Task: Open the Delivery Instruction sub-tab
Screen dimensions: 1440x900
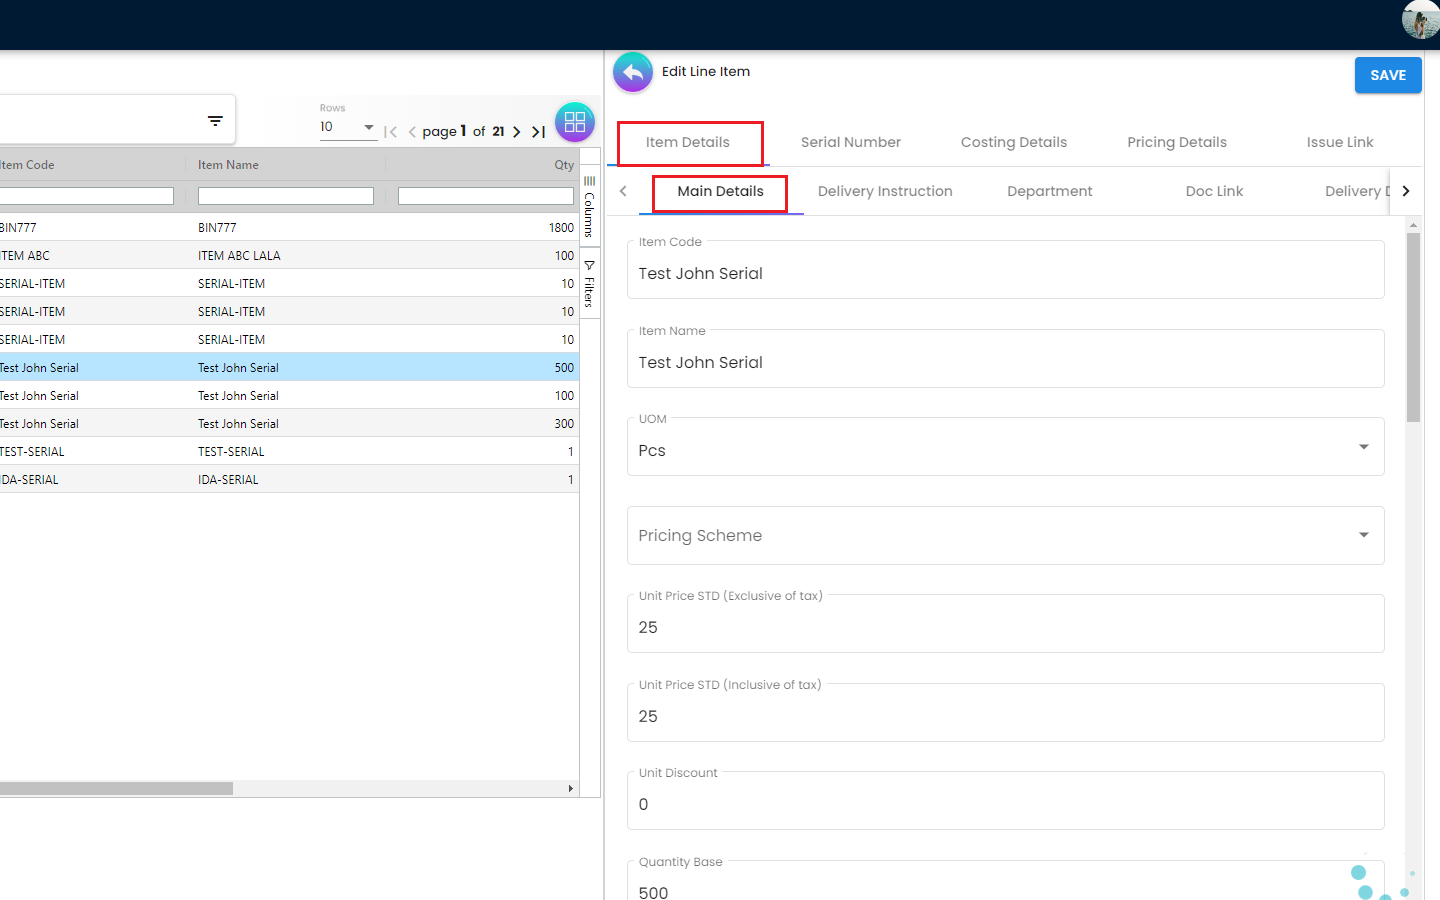Action: [884, 191]
